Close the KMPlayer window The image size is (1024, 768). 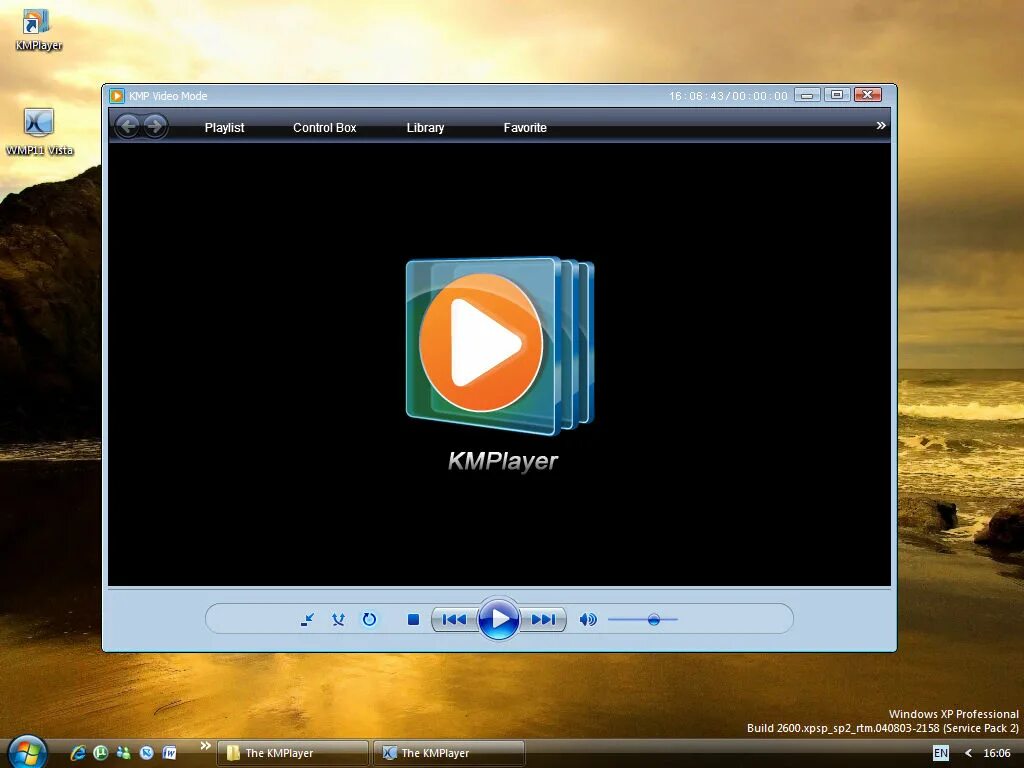coord(867,95)
